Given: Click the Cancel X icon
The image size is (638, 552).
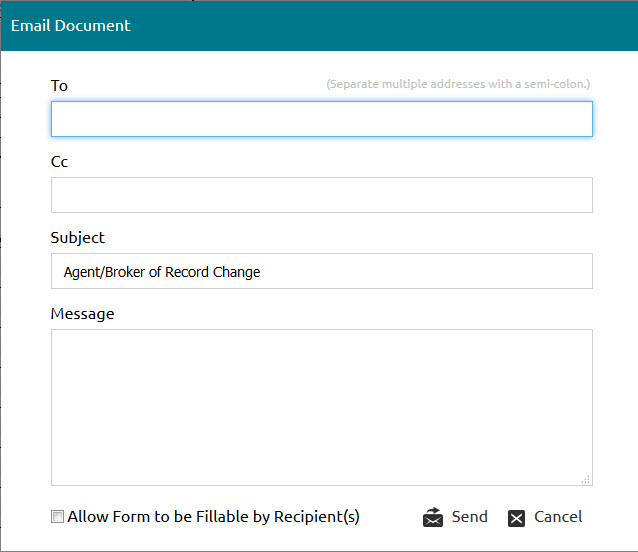Looking at the screenshot, I should tap(516, 518).
